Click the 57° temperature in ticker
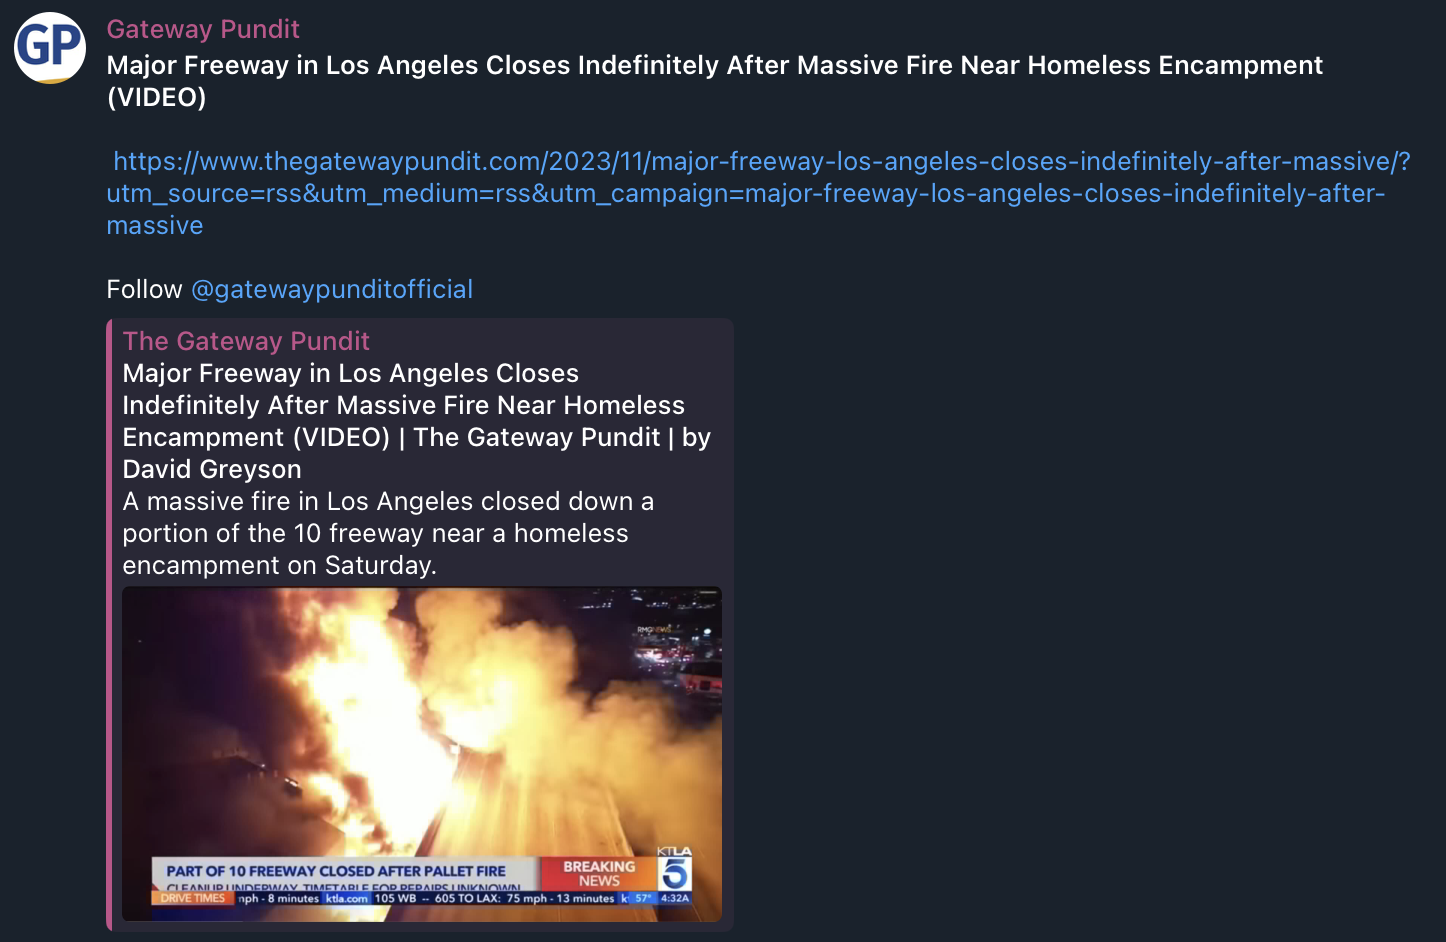Viewport: 1446px width, 942px height. (x=643, y=898)
